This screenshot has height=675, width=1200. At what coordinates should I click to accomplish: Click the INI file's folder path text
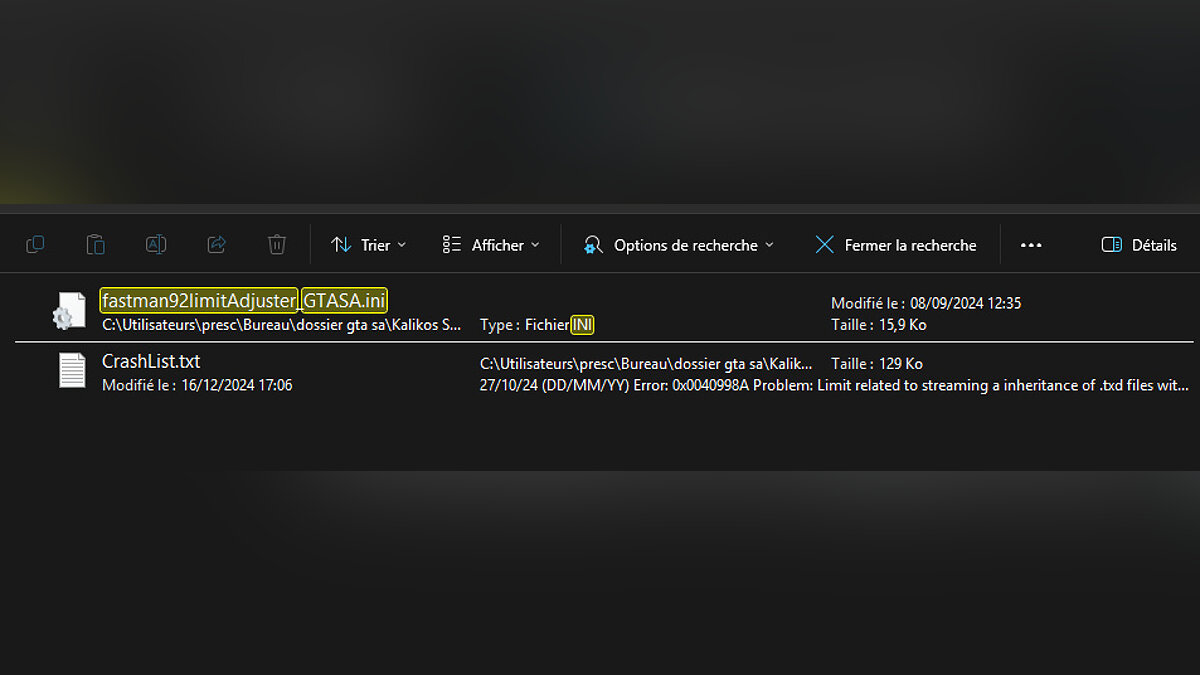[x=281, y=325]
